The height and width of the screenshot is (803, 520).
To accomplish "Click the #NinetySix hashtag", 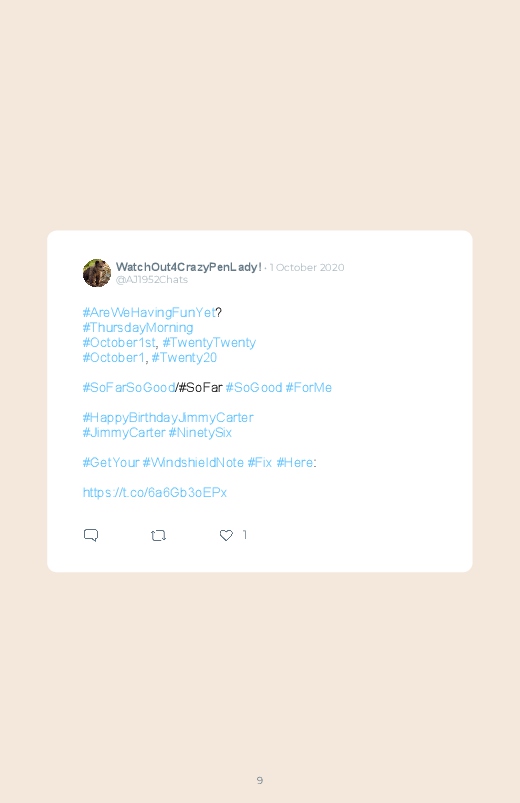I will [200, 432].
